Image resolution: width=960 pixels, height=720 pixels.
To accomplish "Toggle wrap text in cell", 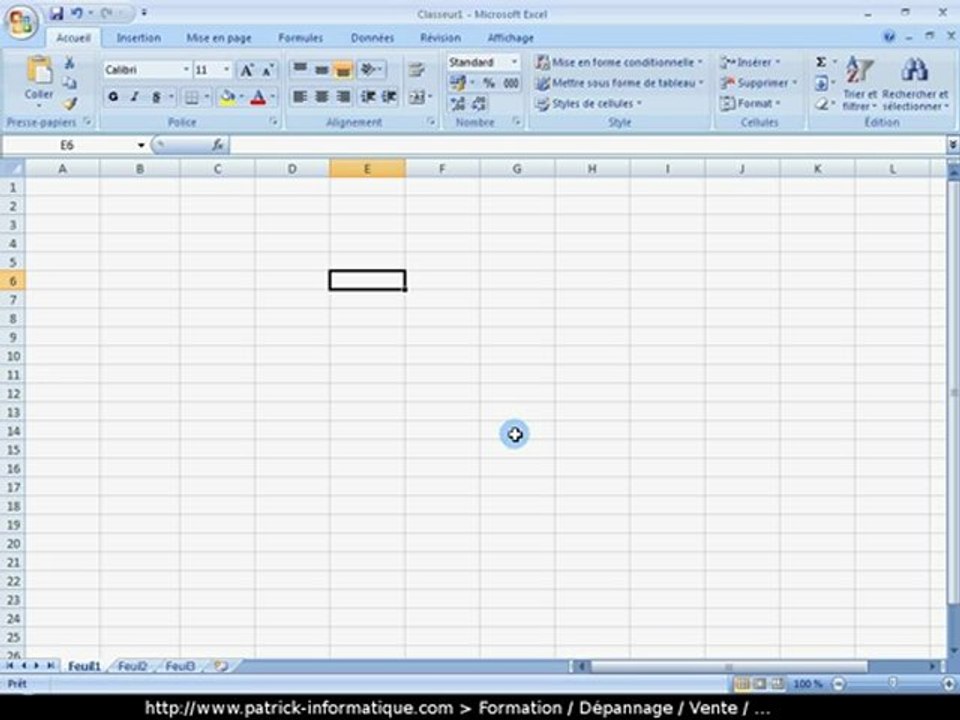I will click(x=416, y=70).
